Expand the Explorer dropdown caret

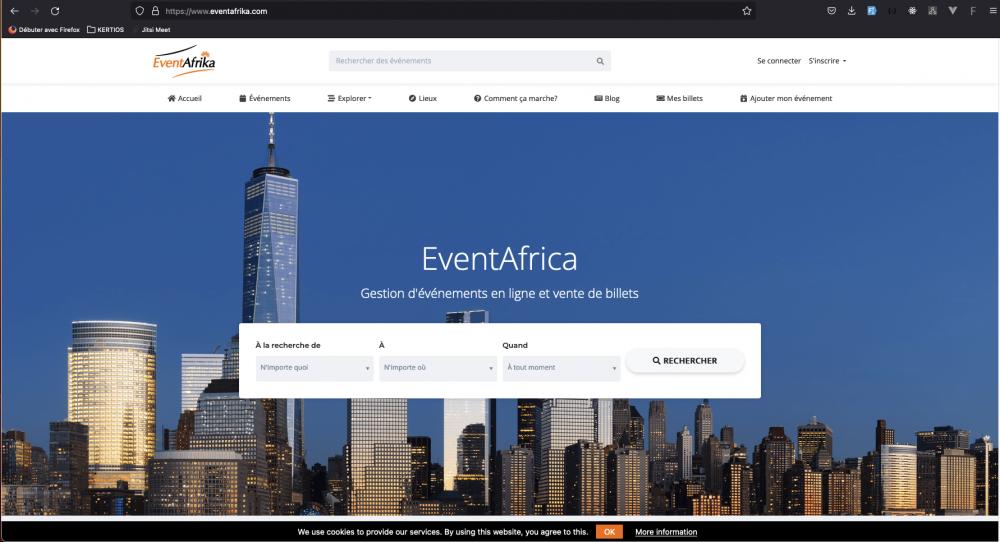click(x=370, y=98)
